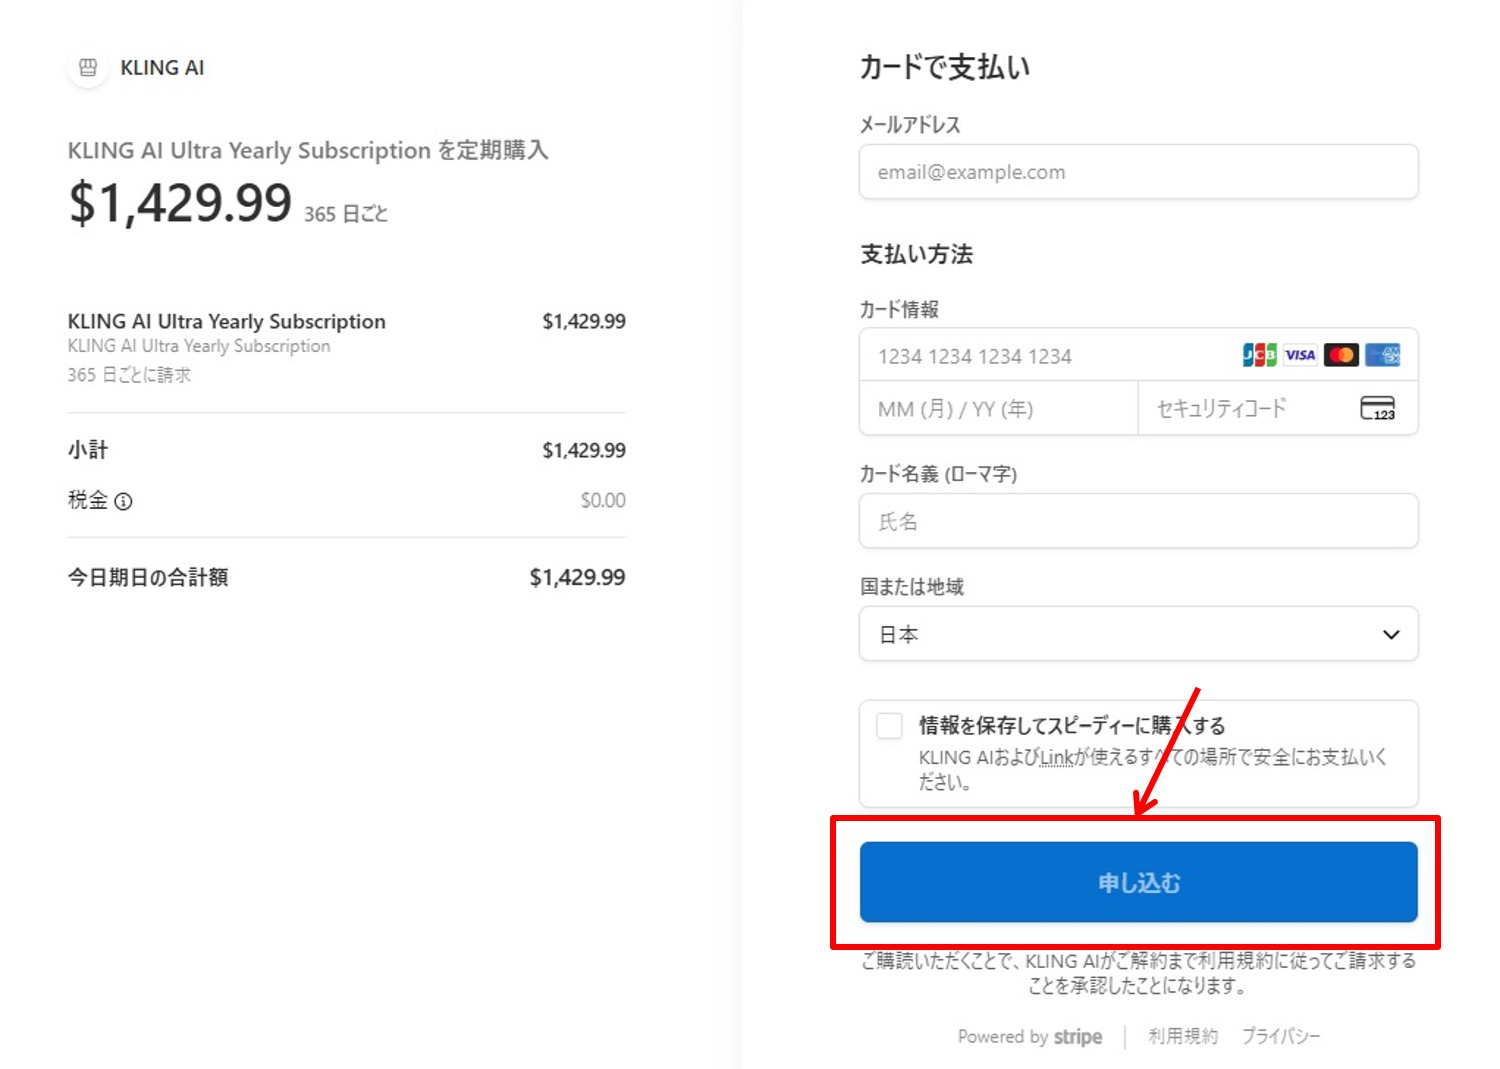Click the KLING AI store icon
This screenshot has width=1500, height=1069.
click(x=88, y=68)
